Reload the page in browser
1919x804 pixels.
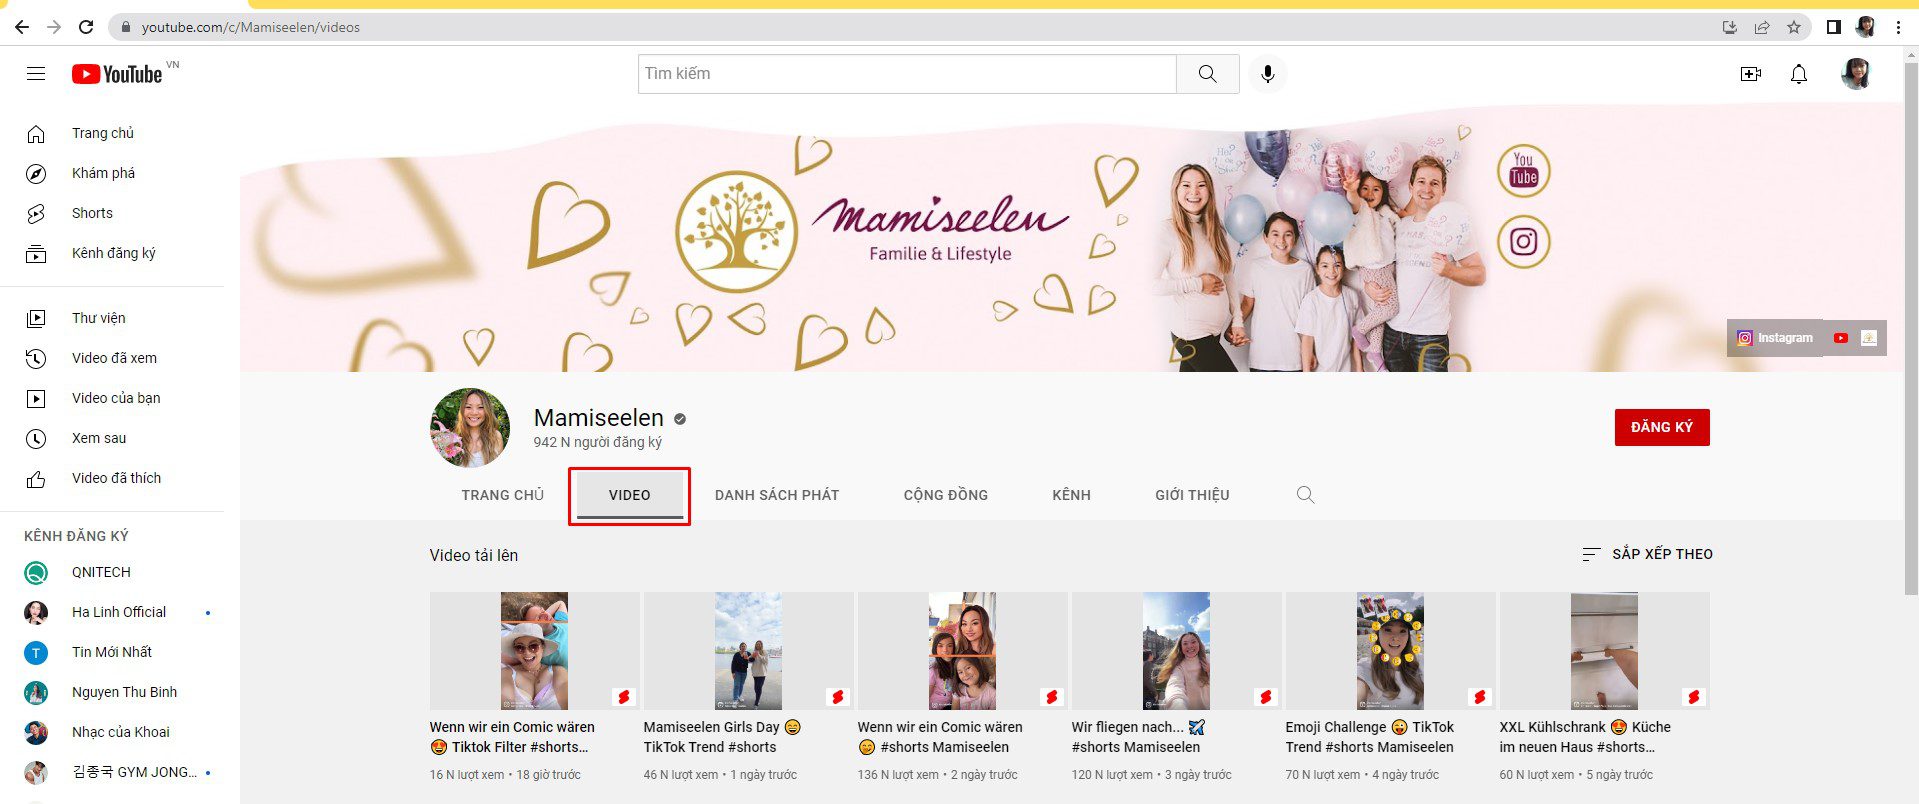(x=86, y=27)
